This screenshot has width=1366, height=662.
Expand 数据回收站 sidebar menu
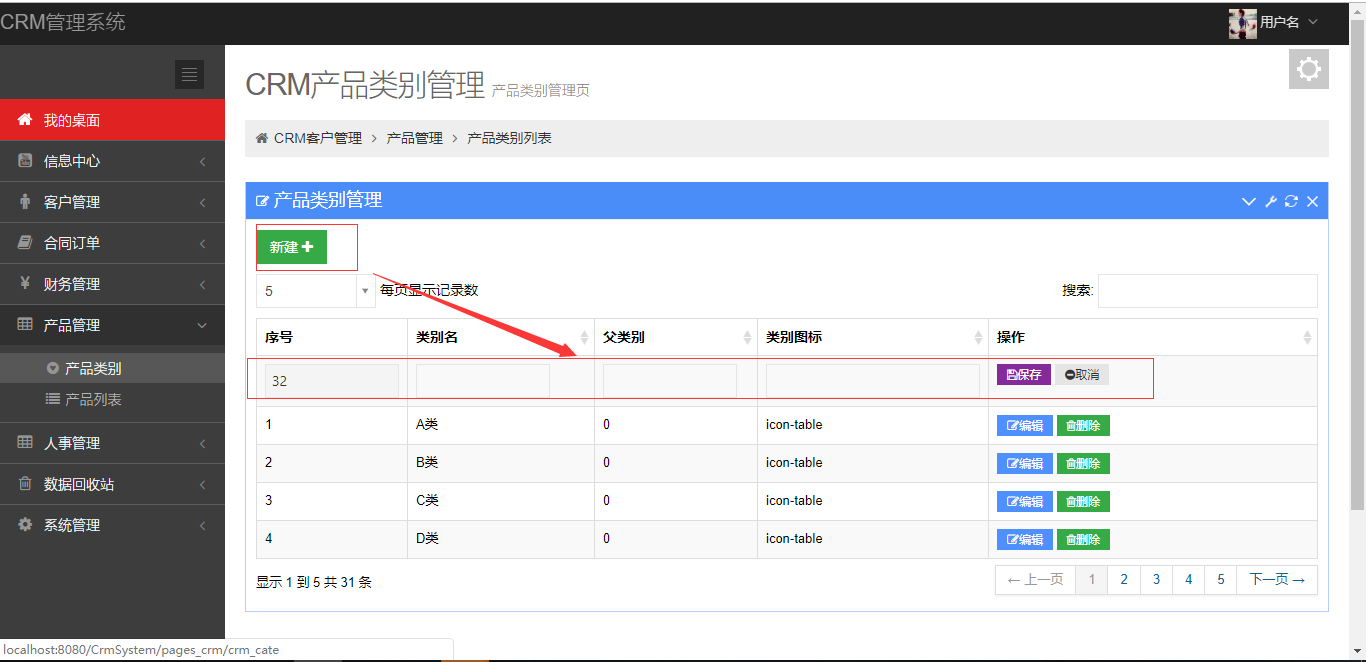112,484
